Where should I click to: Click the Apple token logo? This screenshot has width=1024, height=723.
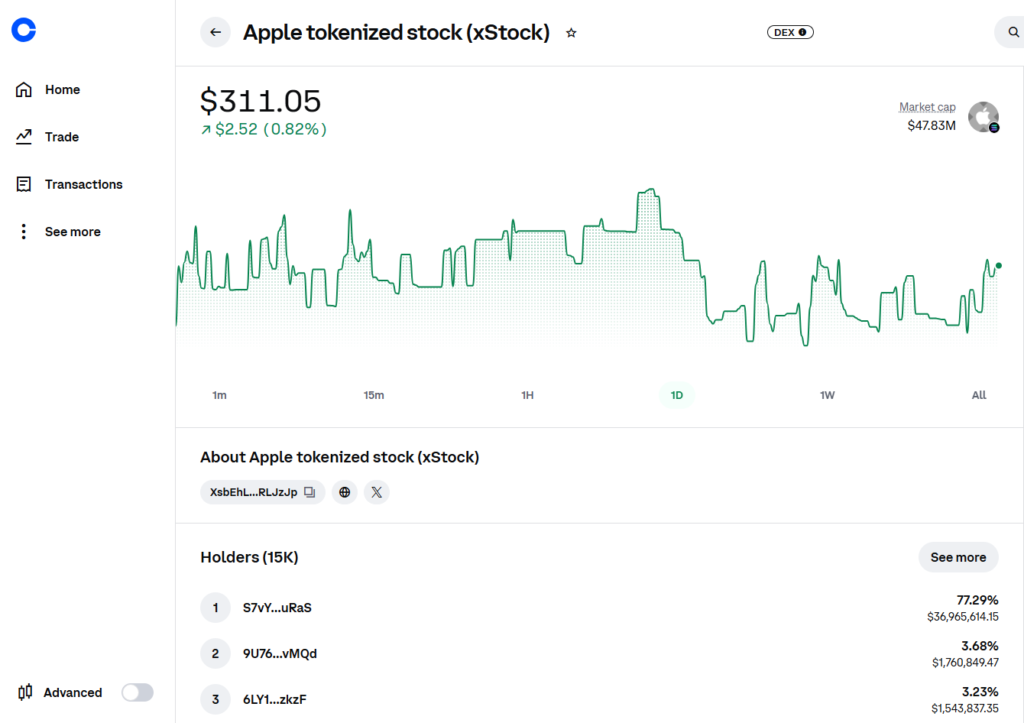984,118
